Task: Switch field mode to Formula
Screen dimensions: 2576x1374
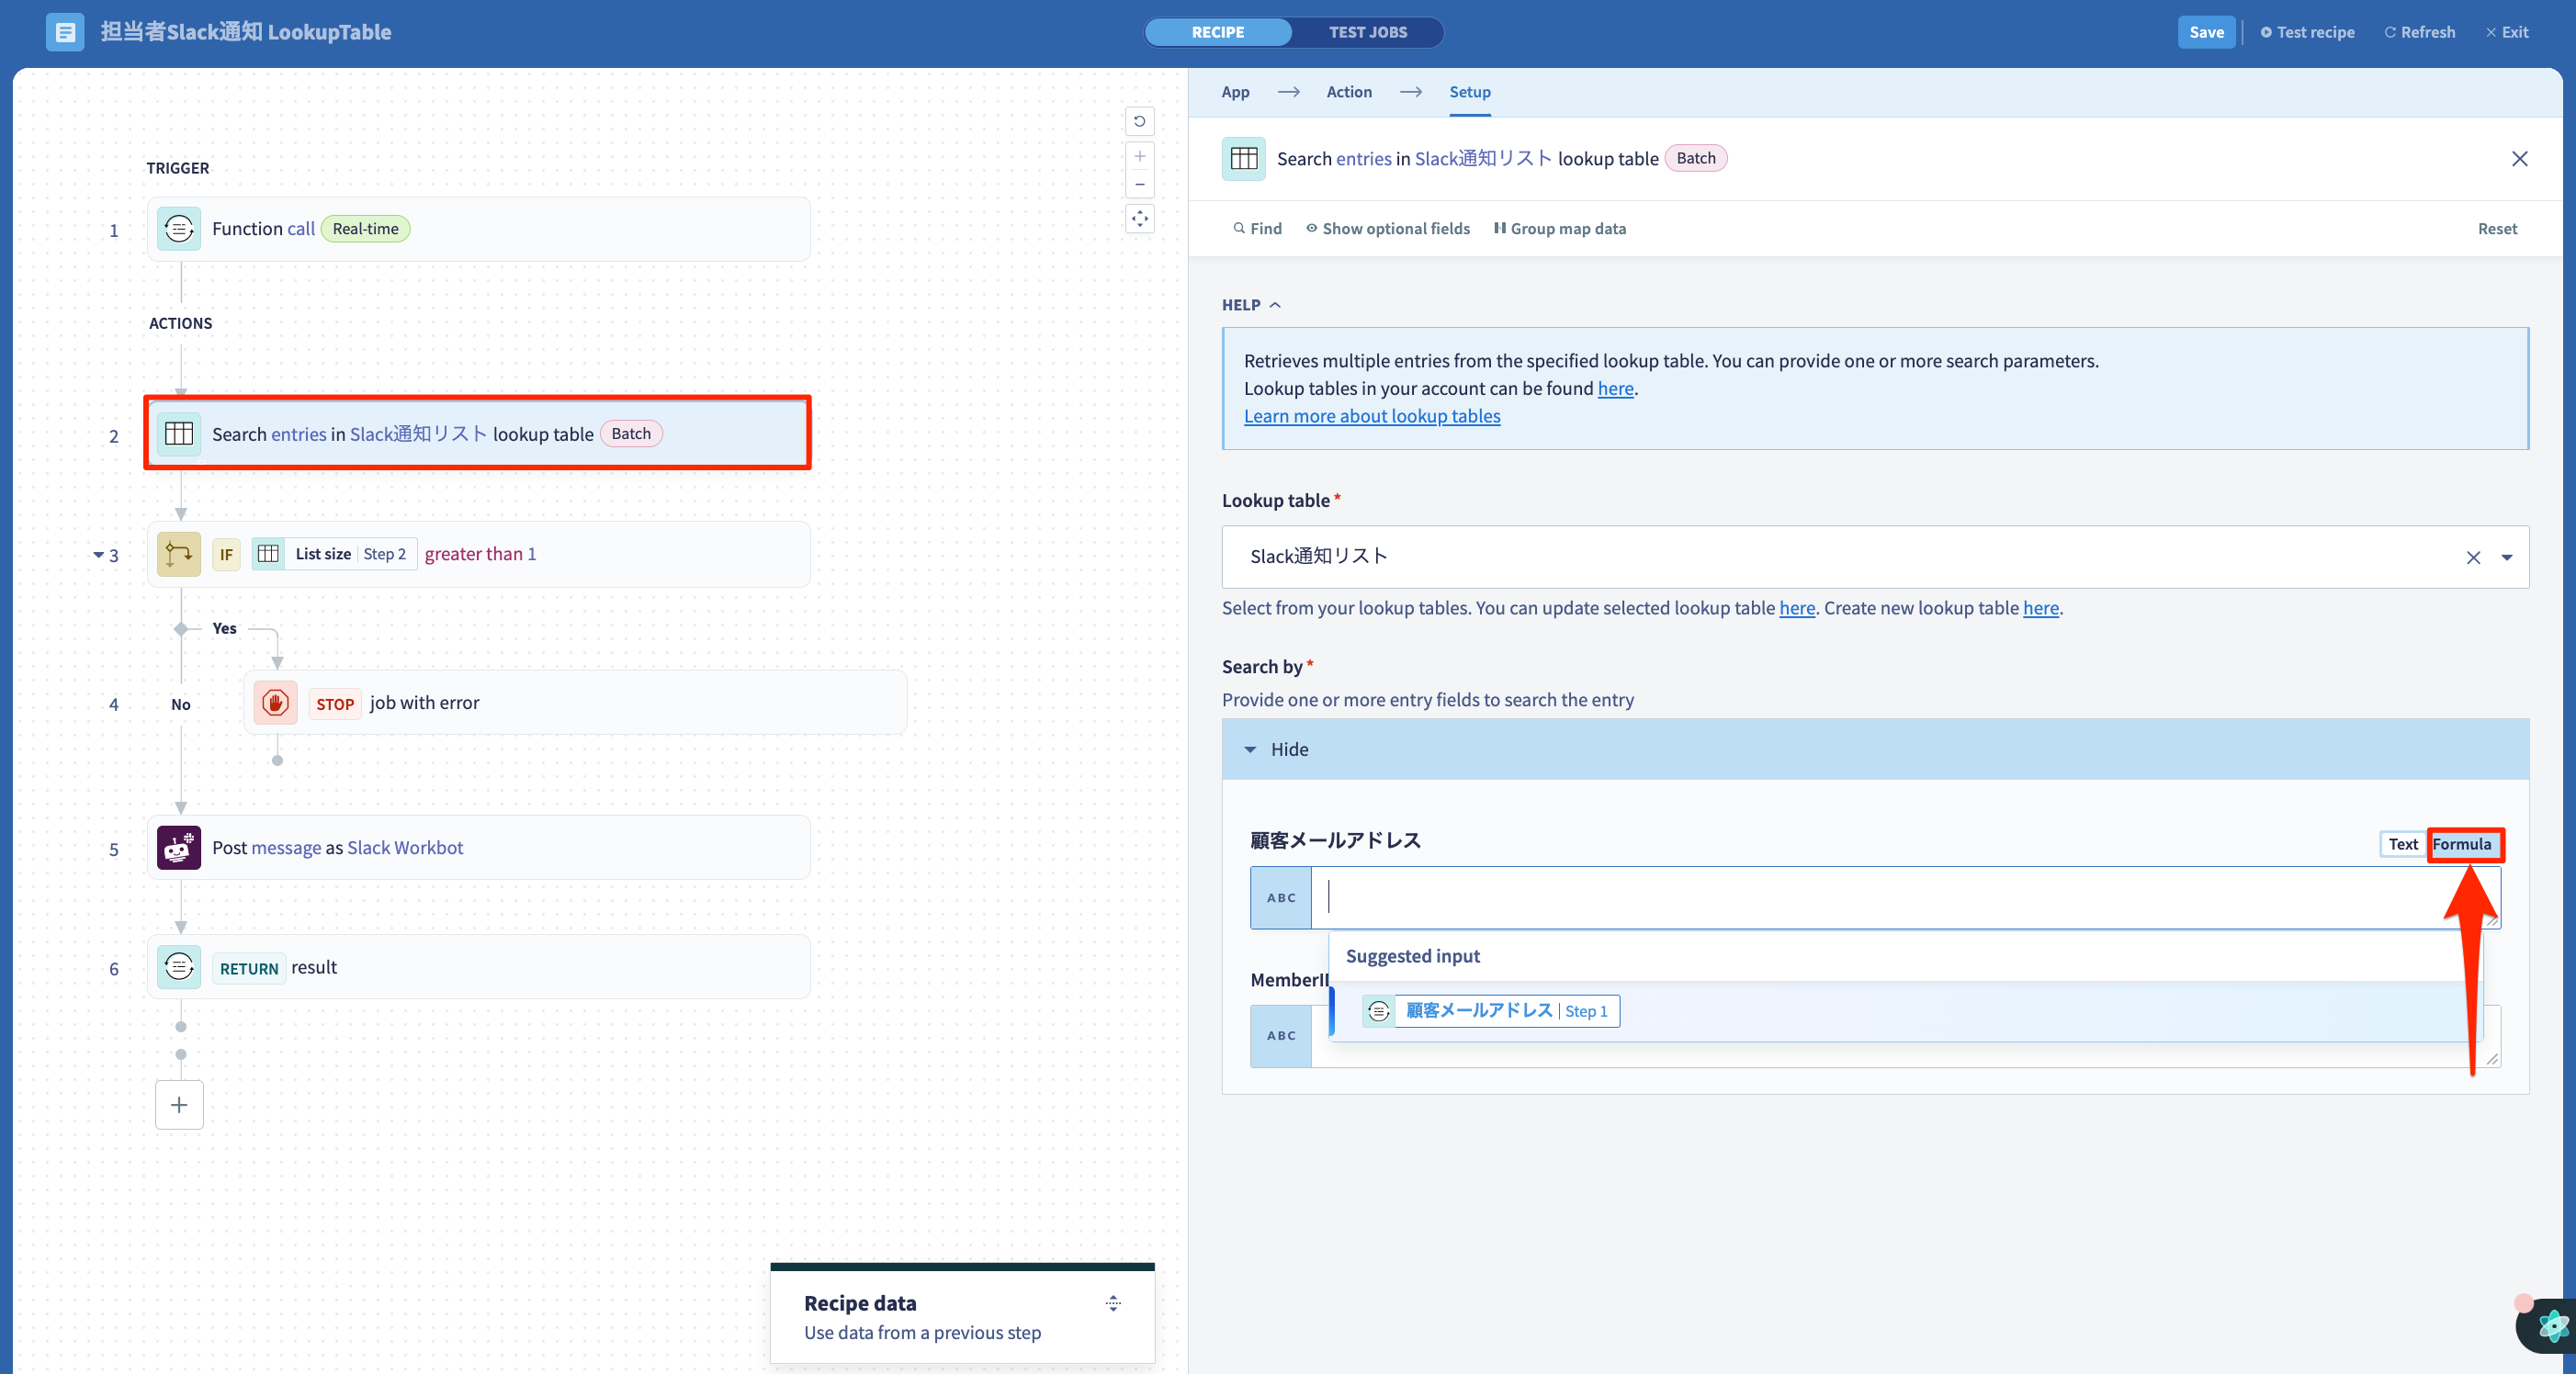Action: (x=2462, y=844)
